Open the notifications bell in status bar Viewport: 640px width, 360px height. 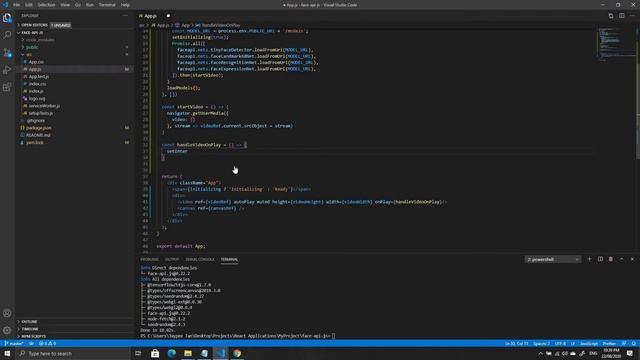[633, 344]
